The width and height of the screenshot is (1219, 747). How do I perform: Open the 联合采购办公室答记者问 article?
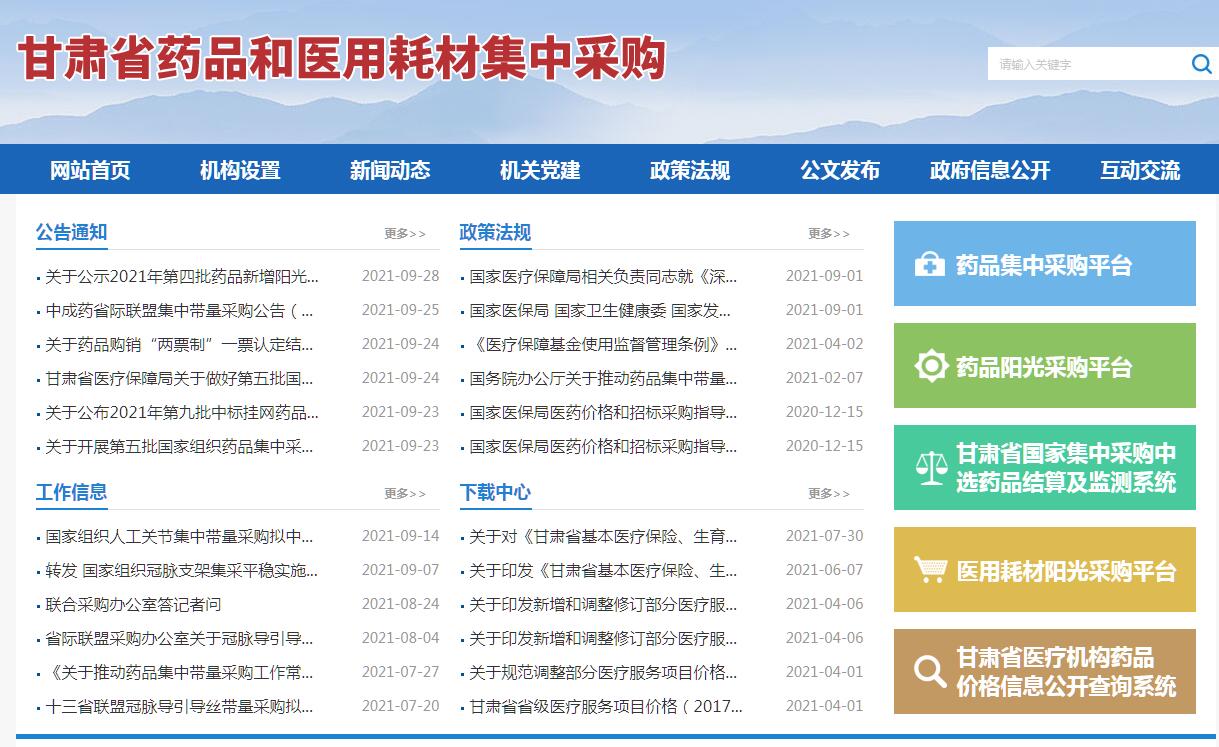coord(134,604)
